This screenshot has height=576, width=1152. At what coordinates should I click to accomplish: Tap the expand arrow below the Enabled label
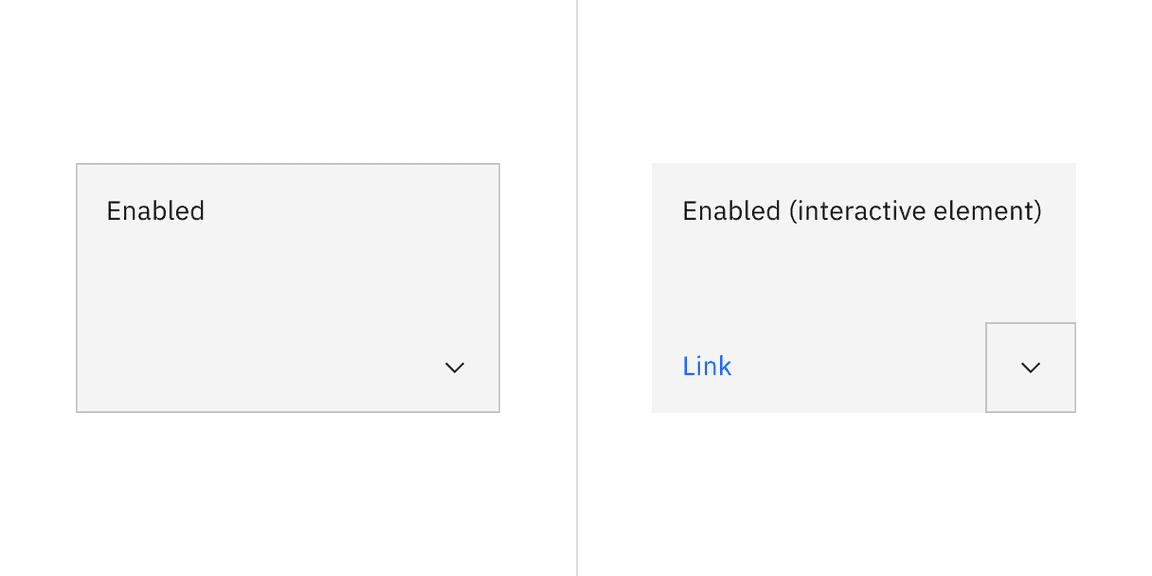454,368
